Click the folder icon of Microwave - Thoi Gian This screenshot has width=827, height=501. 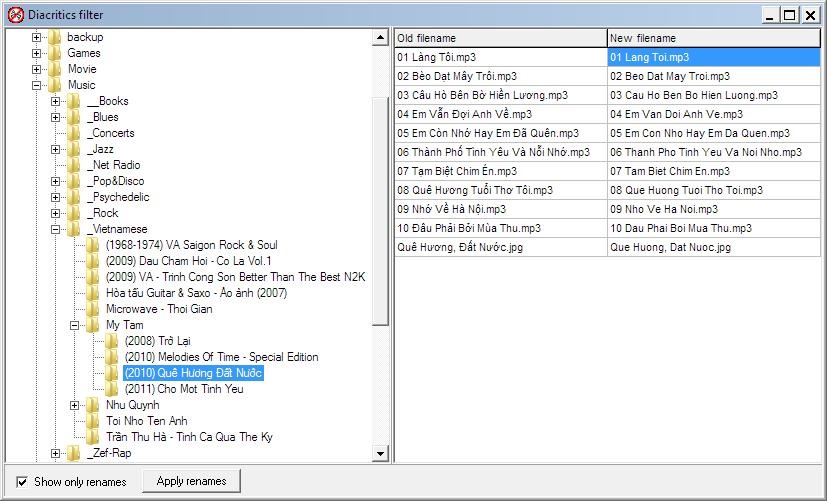point(93,309)
